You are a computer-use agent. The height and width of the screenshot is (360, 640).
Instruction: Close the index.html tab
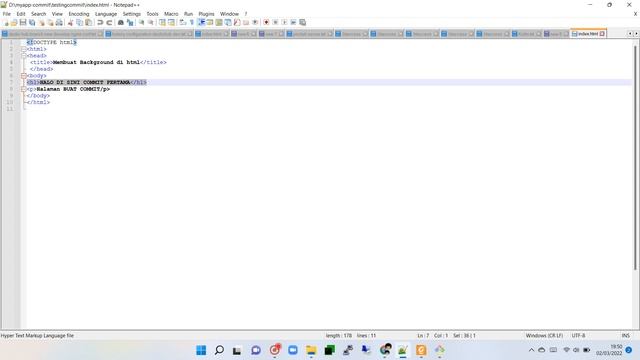point(602,34)
